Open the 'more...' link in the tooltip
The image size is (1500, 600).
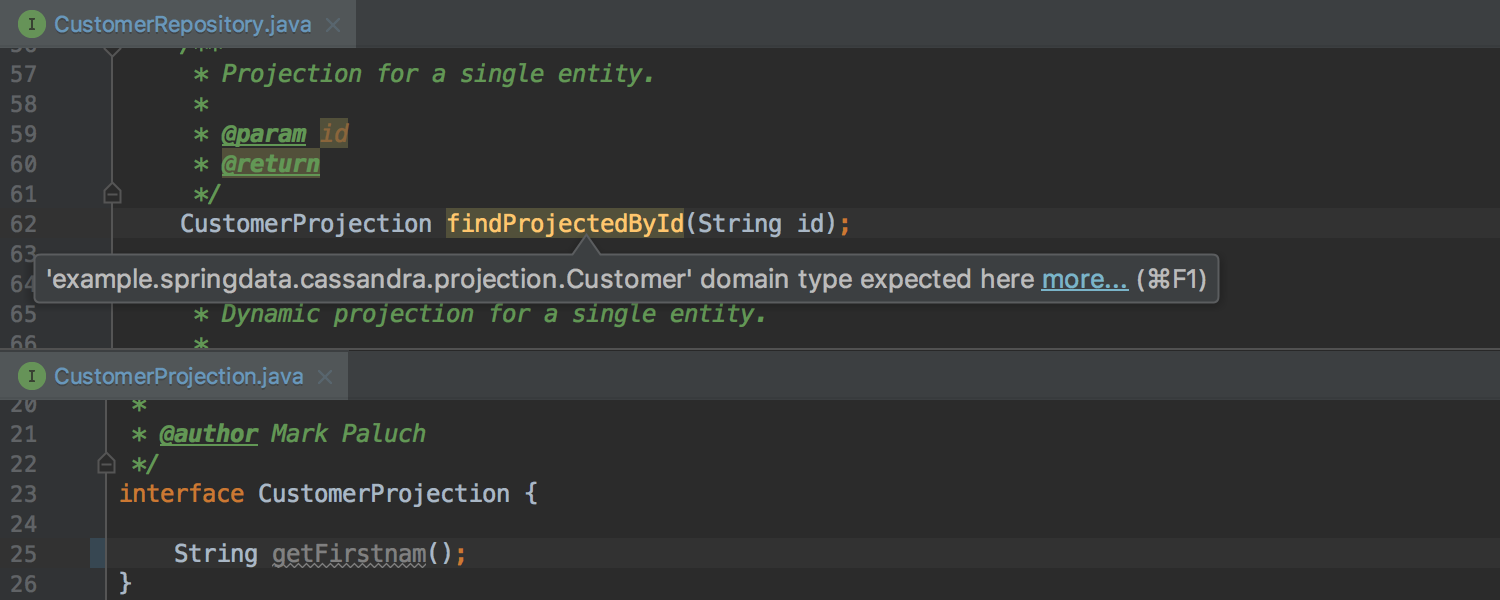tap(1085, 280)
